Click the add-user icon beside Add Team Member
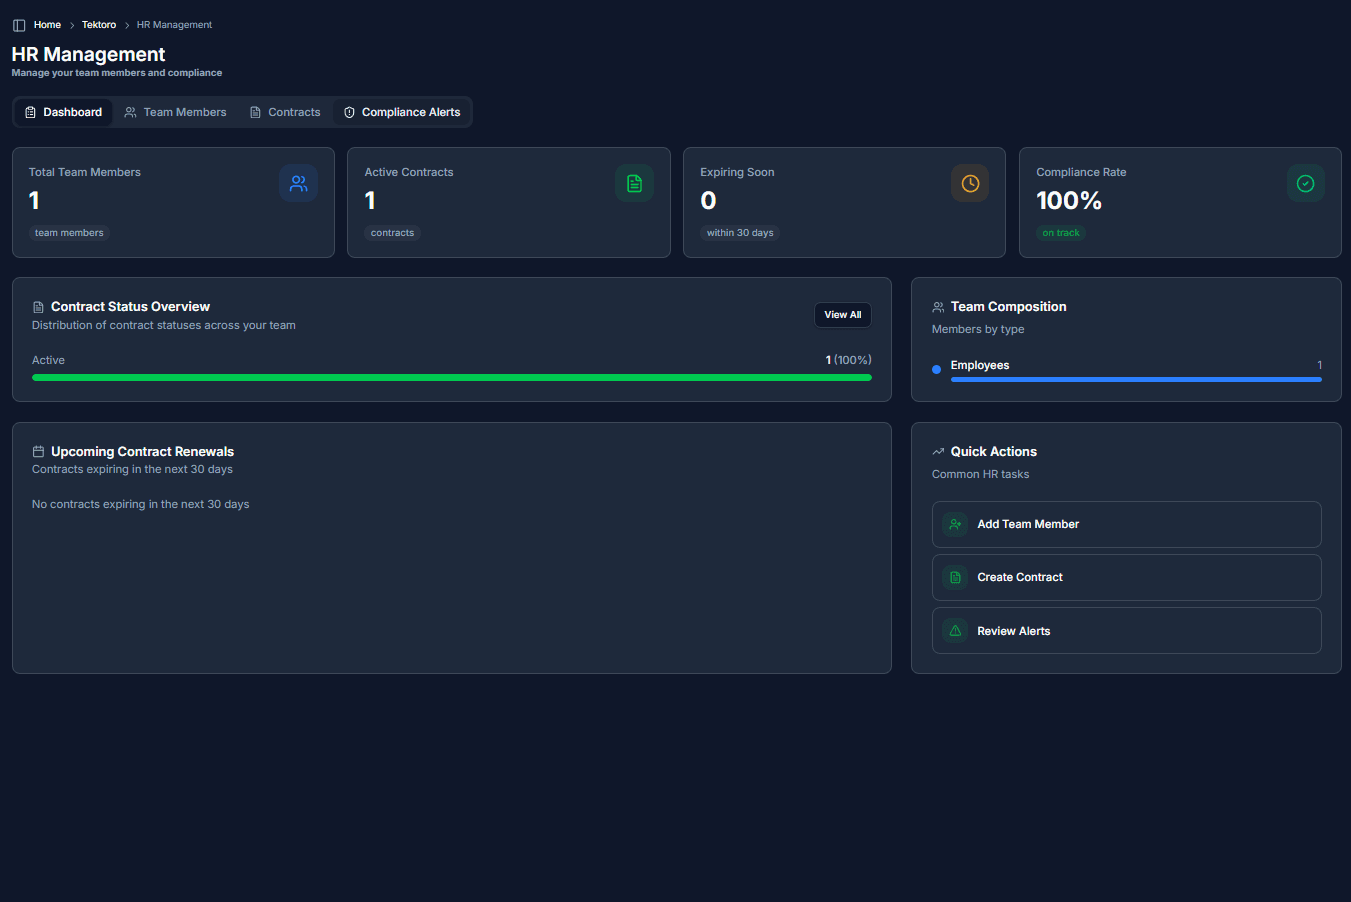Image resolution: width=1351 pixels, height=902 pixels. (955, 524)
